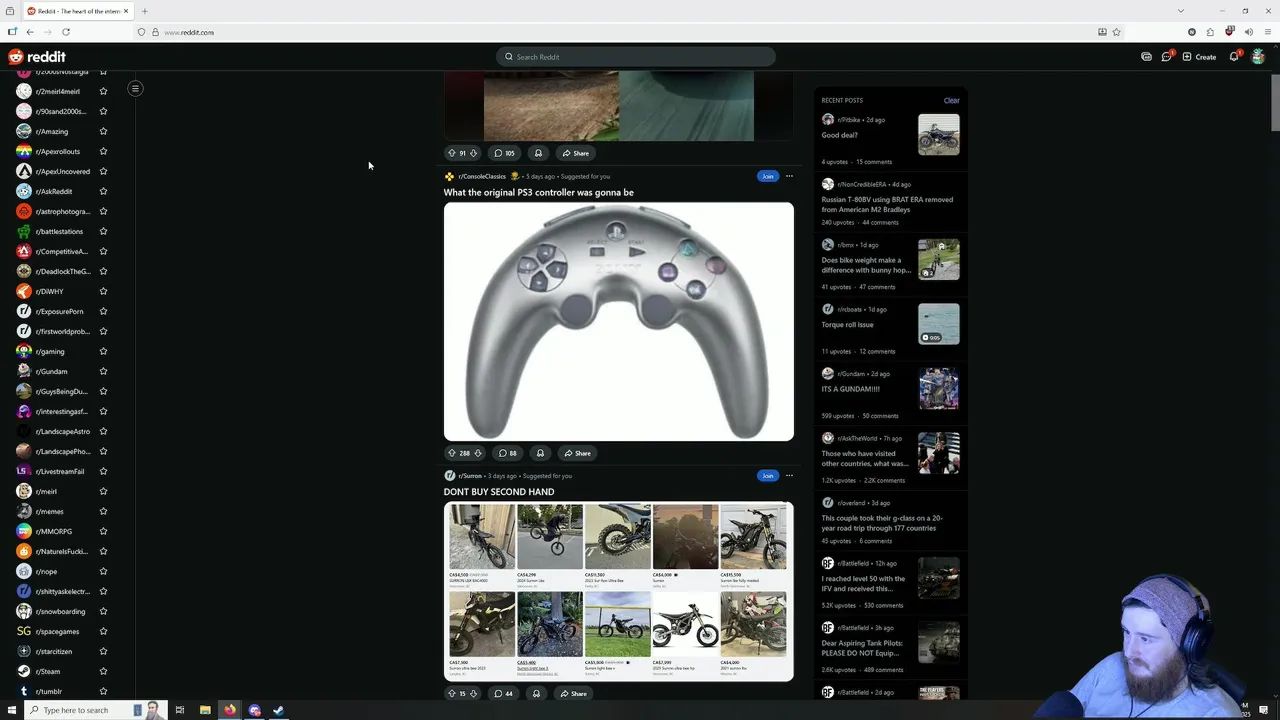Open the DONT BUY SECOND HAND post title

point(499,491)
